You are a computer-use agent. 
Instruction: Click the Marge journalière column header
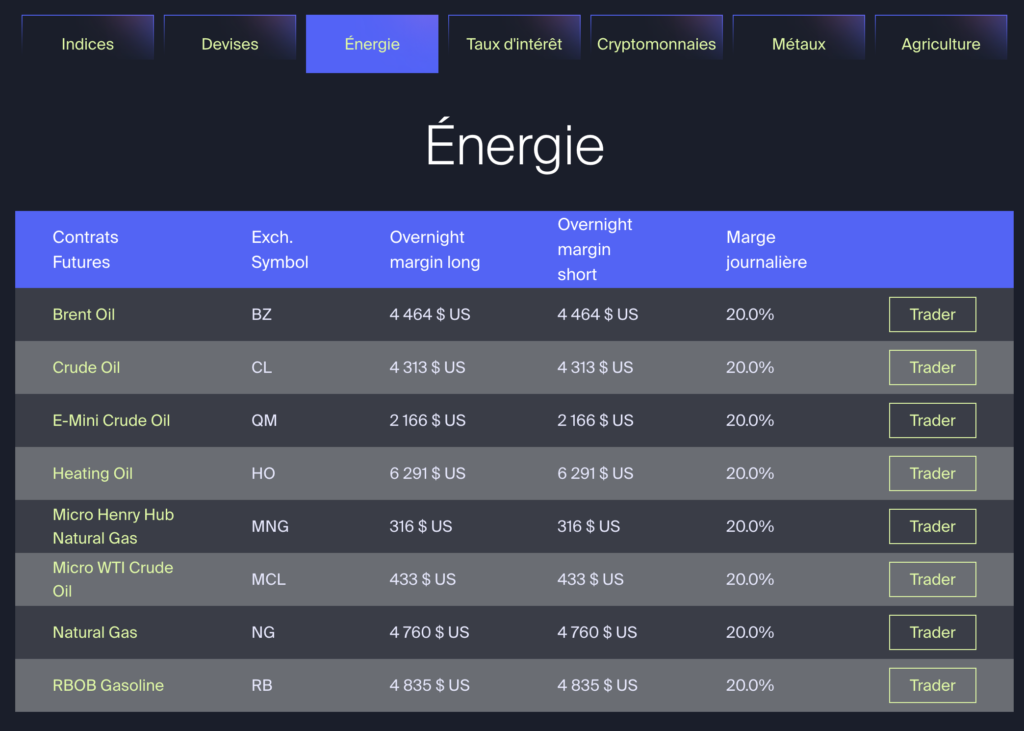pyautogui.click(x=766, y=250)
